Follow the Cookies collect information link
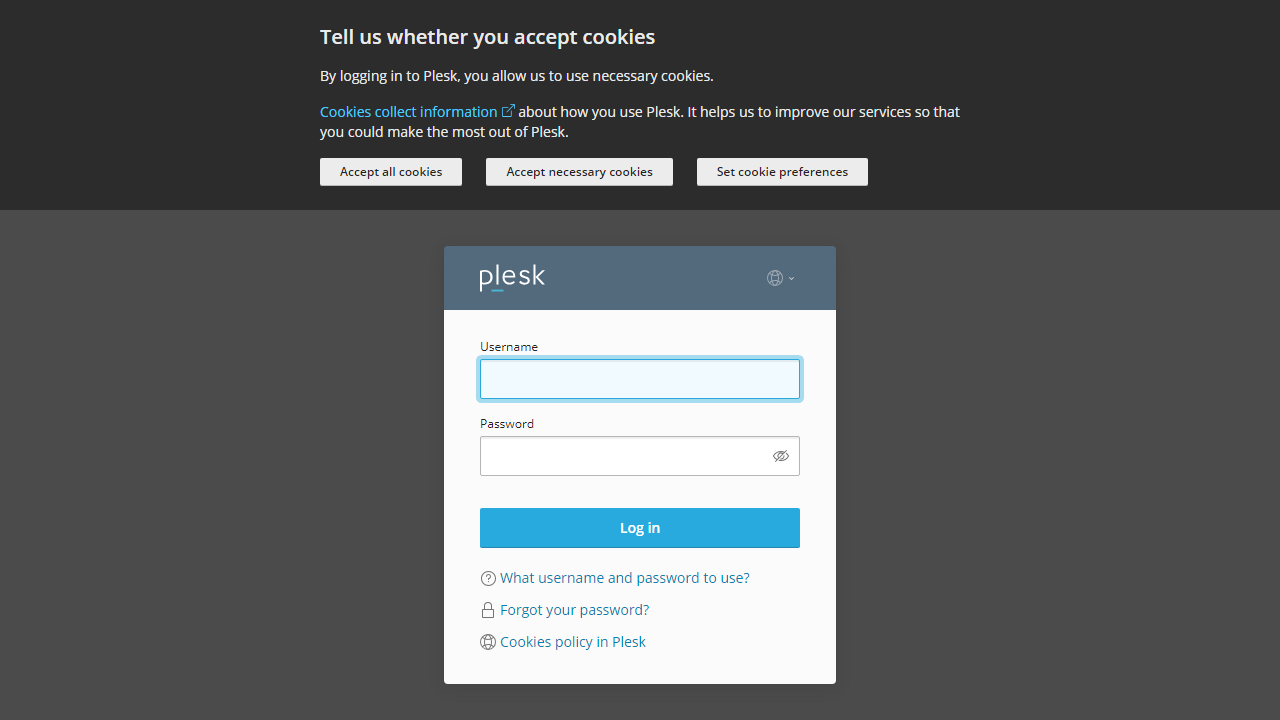The height and width of the screenshot is (720, 1280). 410,111
